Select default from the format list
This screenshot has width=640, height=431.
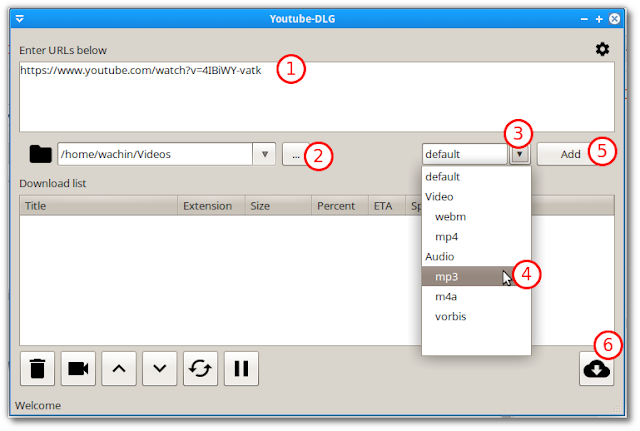point(476,177)
